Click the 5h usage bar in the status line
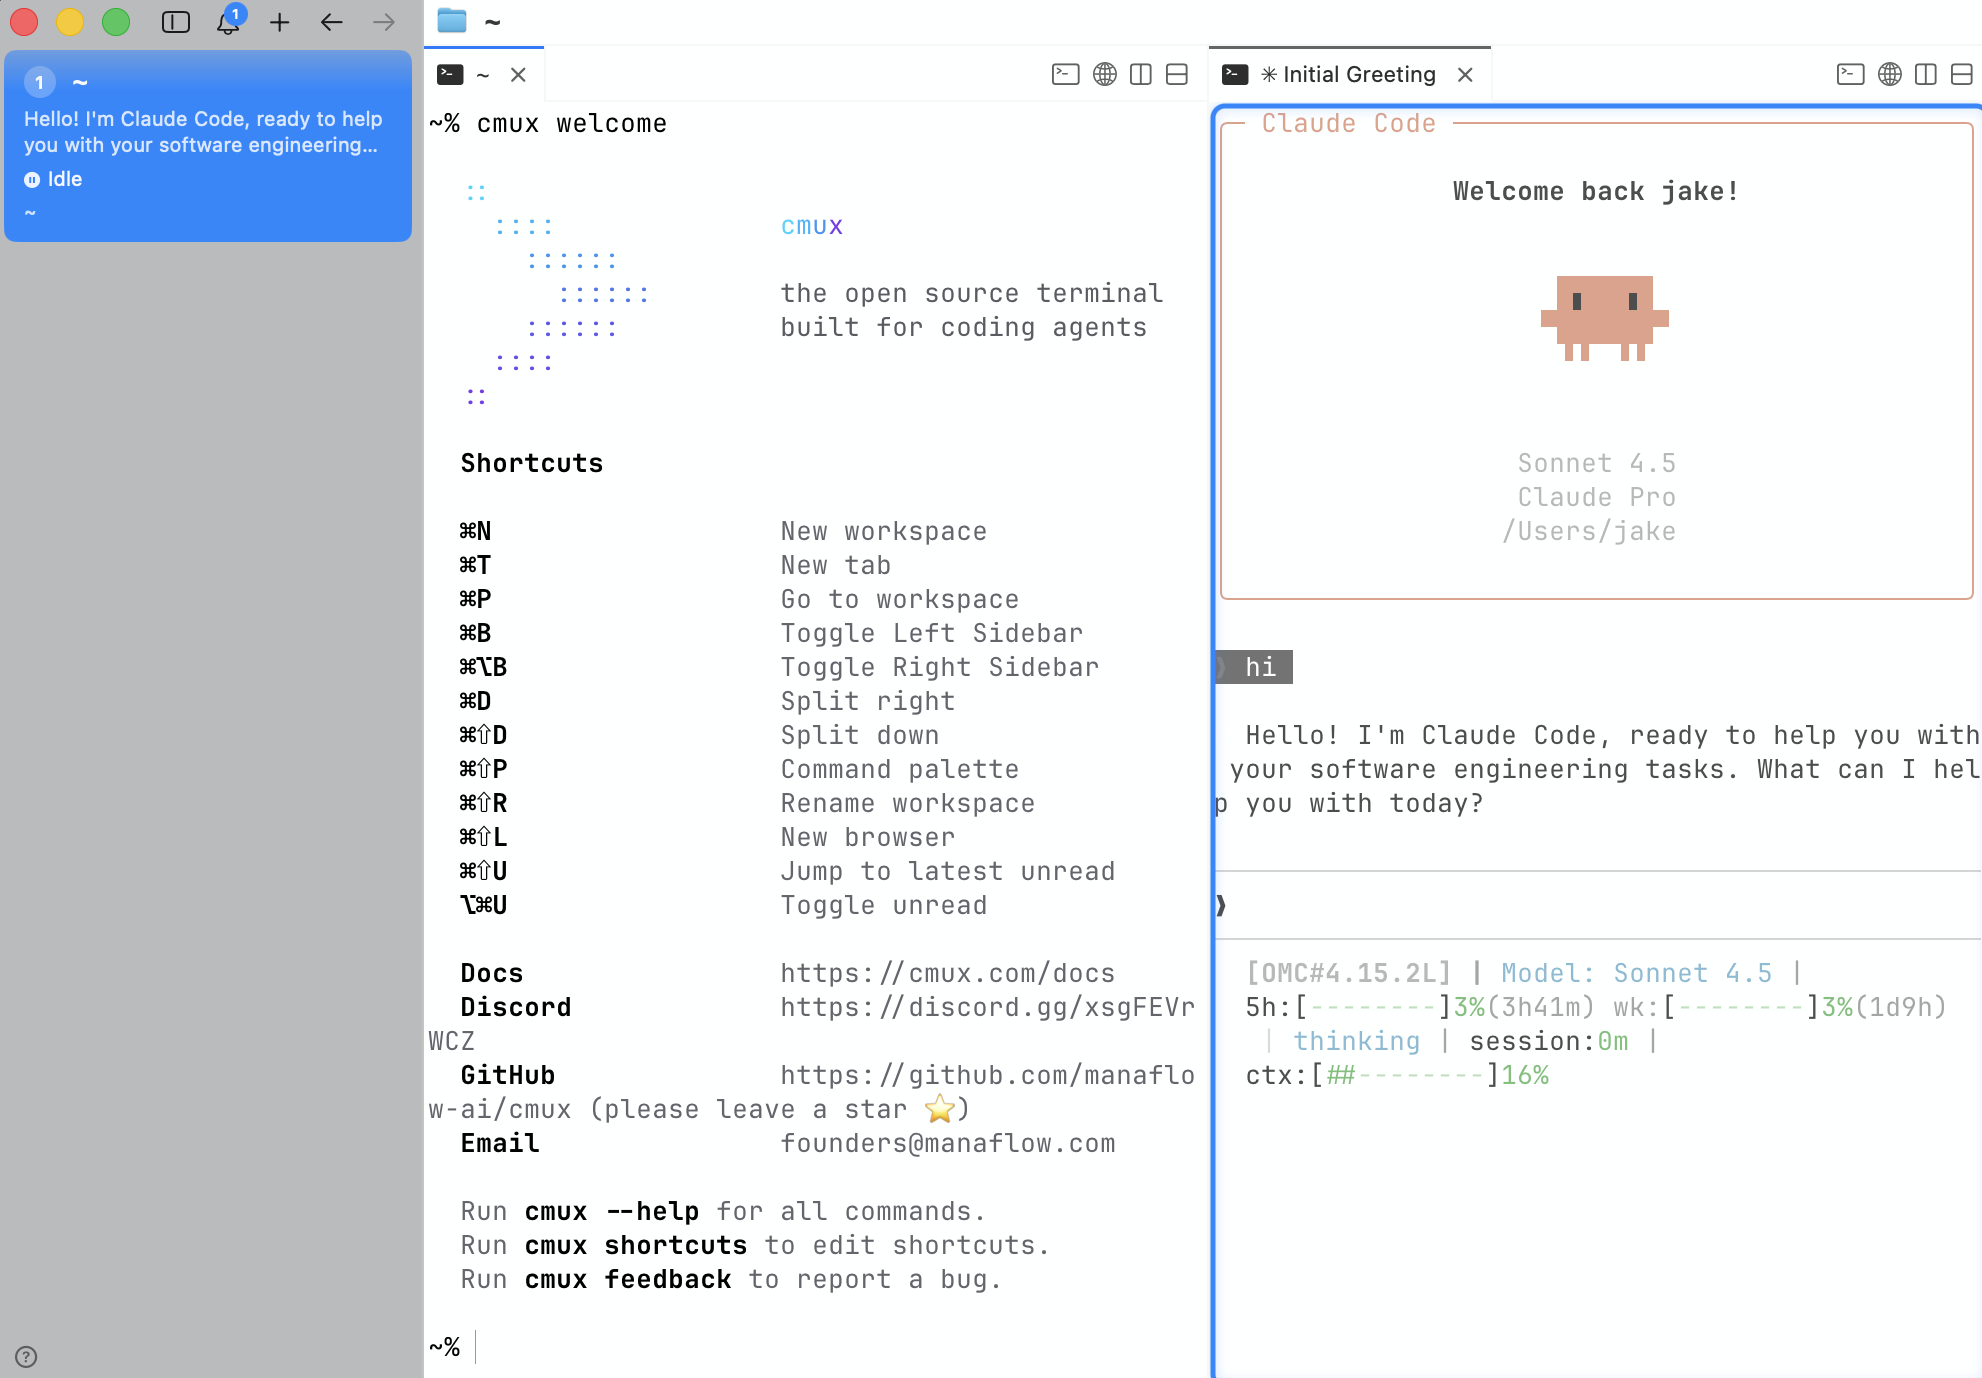The width and height of the screenshot is (1982, 1378). pos(1420,1007)
